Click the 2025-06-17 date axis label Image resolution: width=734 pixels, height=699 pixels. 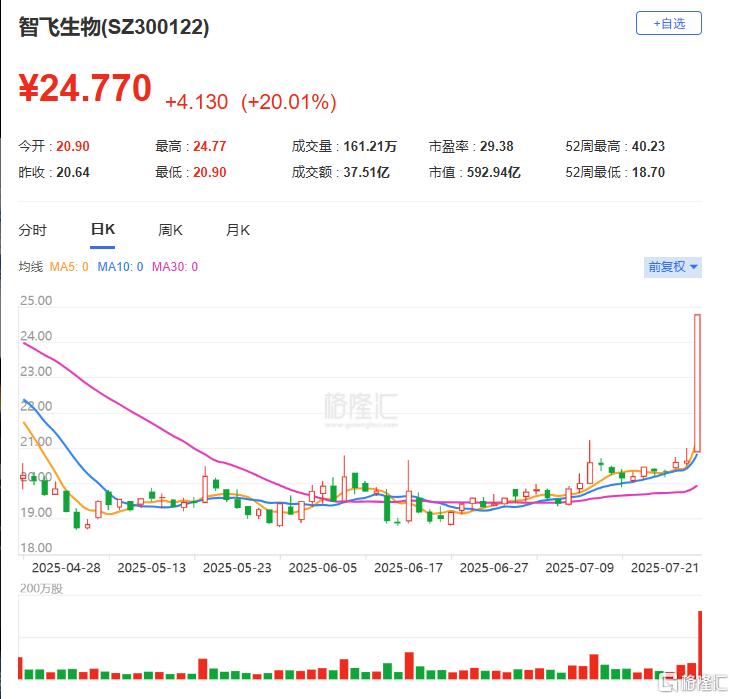(x=408, y=568)
